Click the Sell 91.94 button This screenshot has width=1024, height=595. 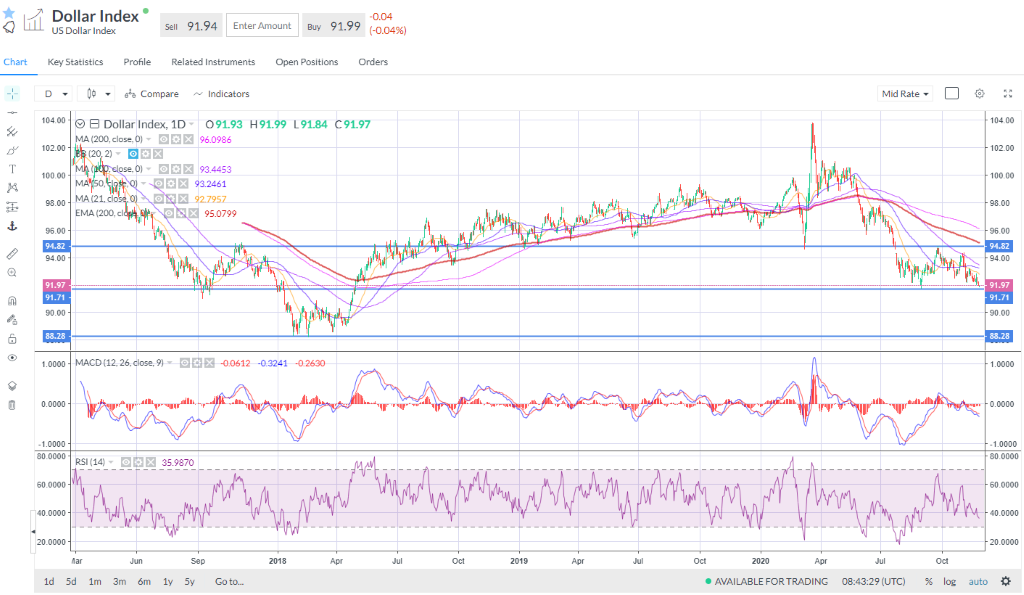[x=191, y=25]
